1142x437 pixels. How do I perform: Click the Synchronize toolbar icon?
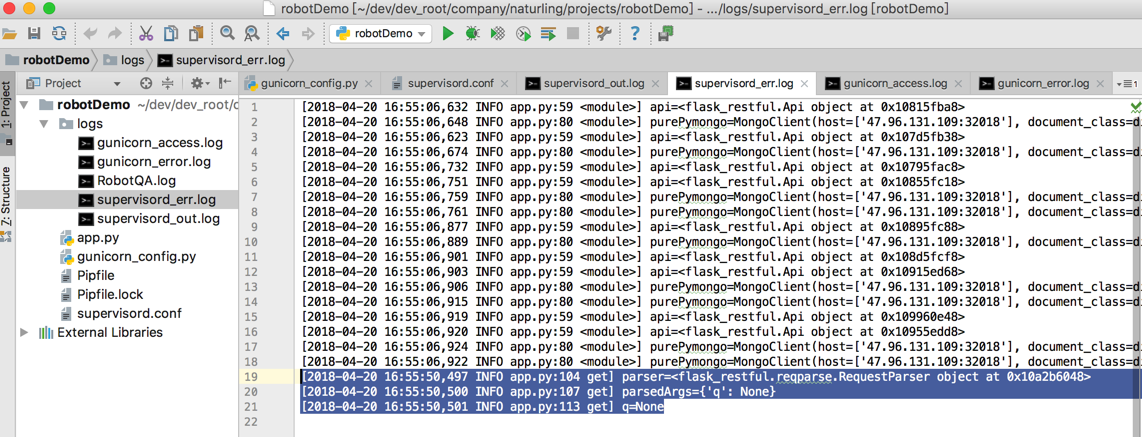coord(58,34)
